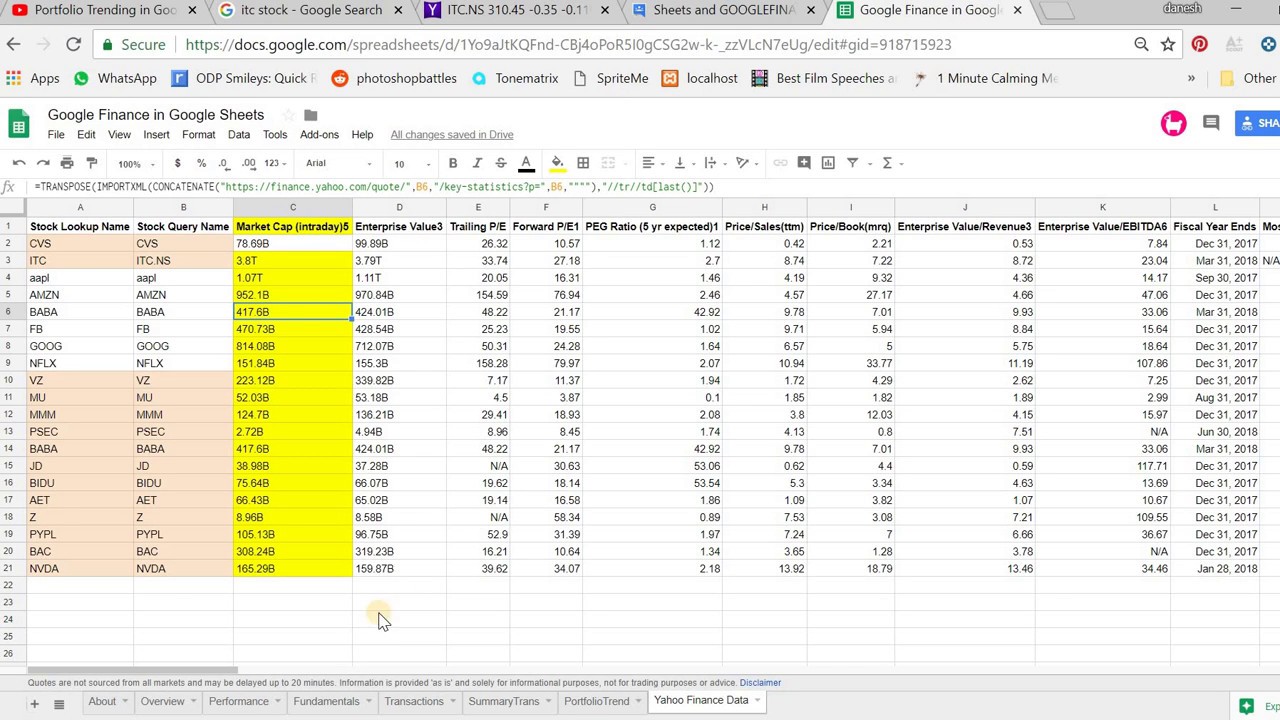Open the Insert menu
1280x720 pixels.
[156, 135]
